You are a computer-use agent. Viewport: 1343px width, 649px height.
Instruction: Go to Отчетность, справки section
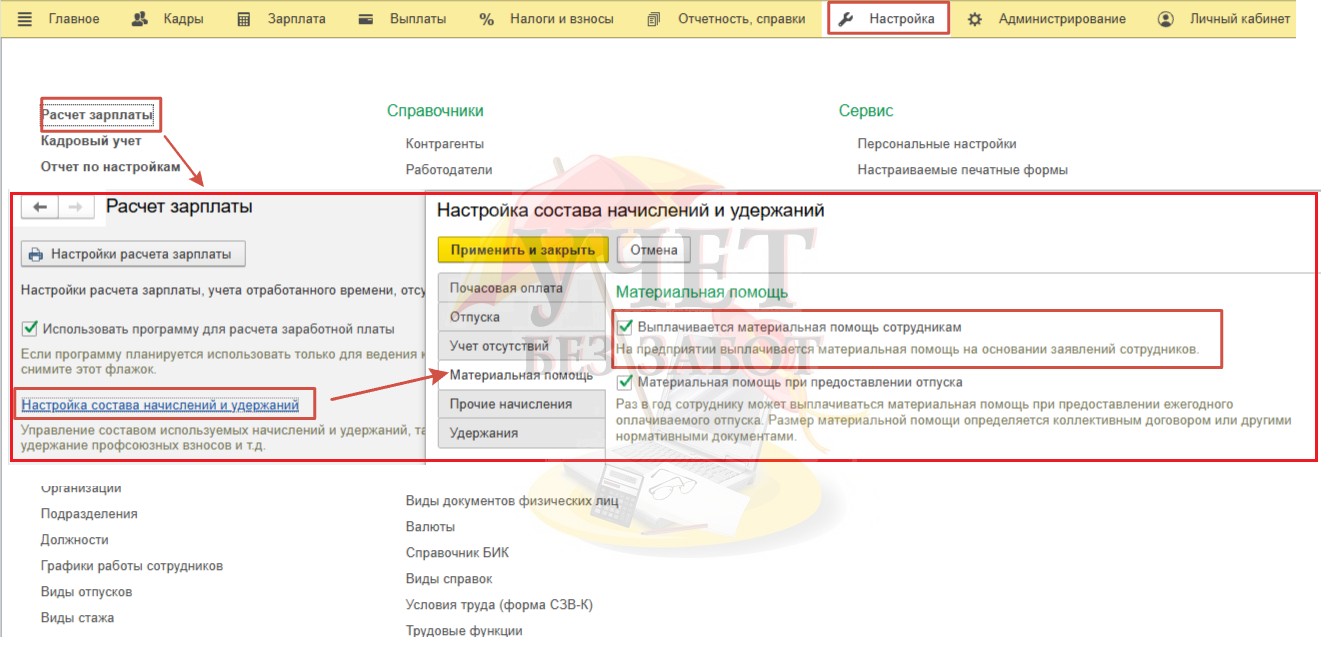727,19
